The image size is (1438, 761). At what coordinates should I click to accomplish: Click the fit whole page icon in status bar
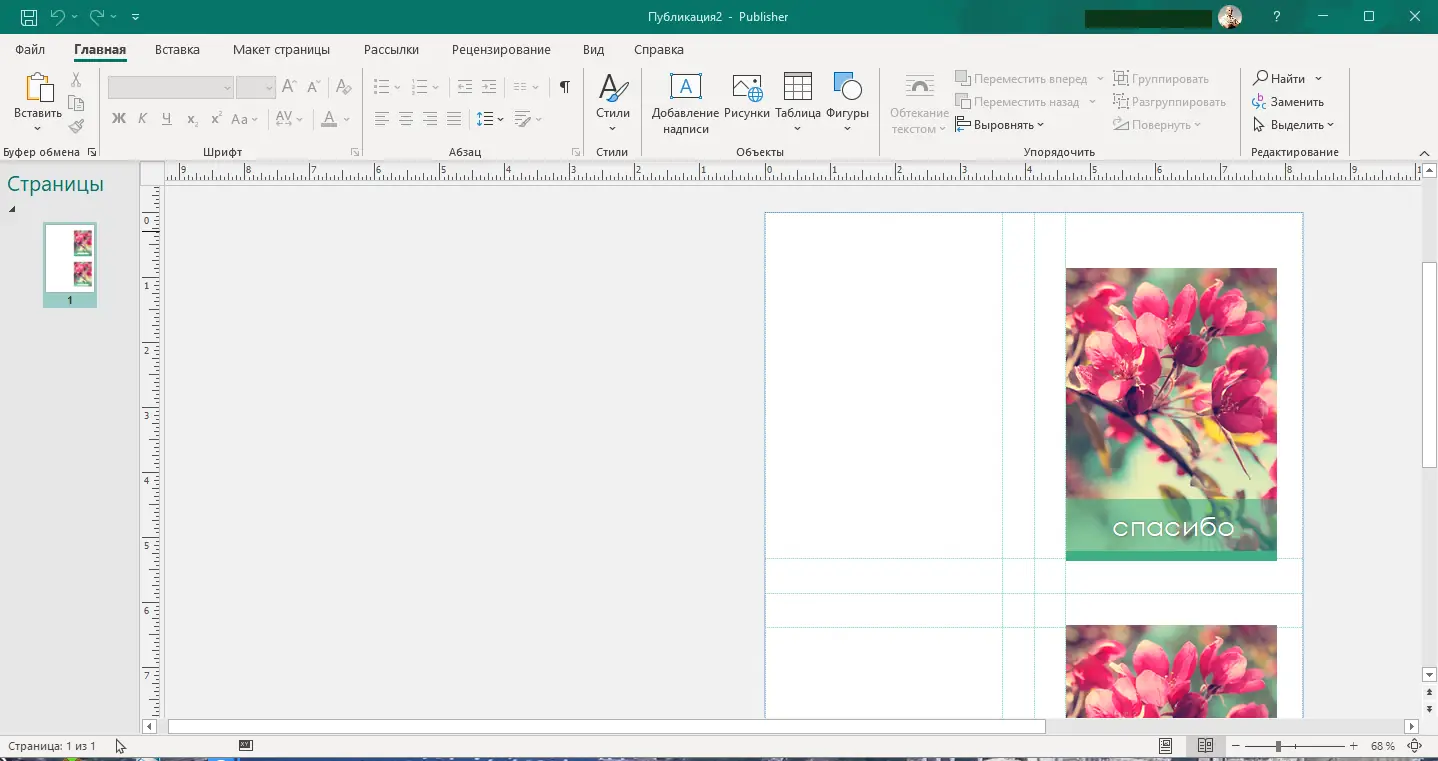pyautogui.click(x=1414, y=746)
